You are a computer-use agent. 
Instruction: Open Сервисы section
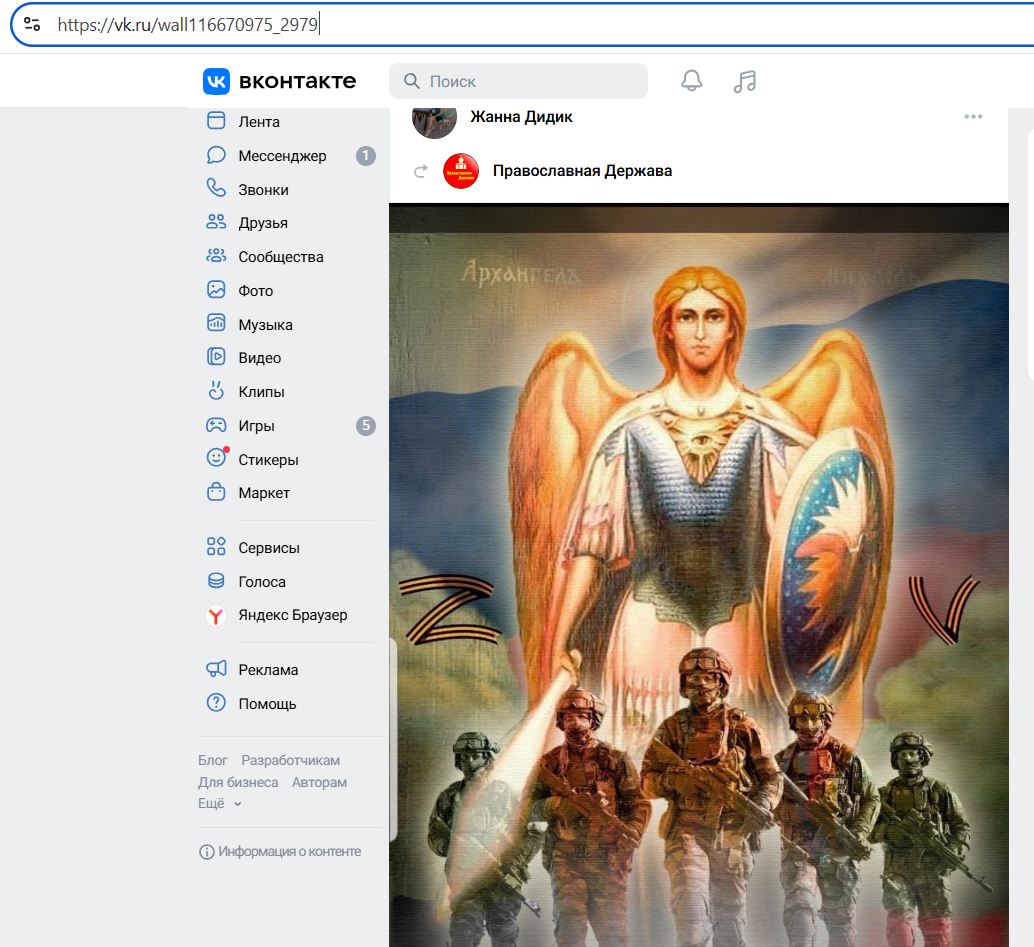(x=269, y=548)
